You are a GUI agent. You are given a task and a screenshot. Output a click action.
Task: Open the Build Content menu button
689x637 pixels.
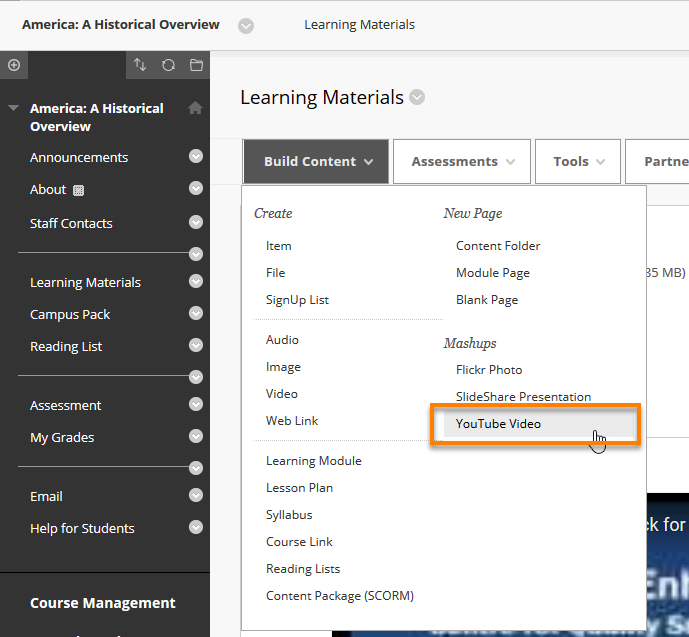(316, 161)
